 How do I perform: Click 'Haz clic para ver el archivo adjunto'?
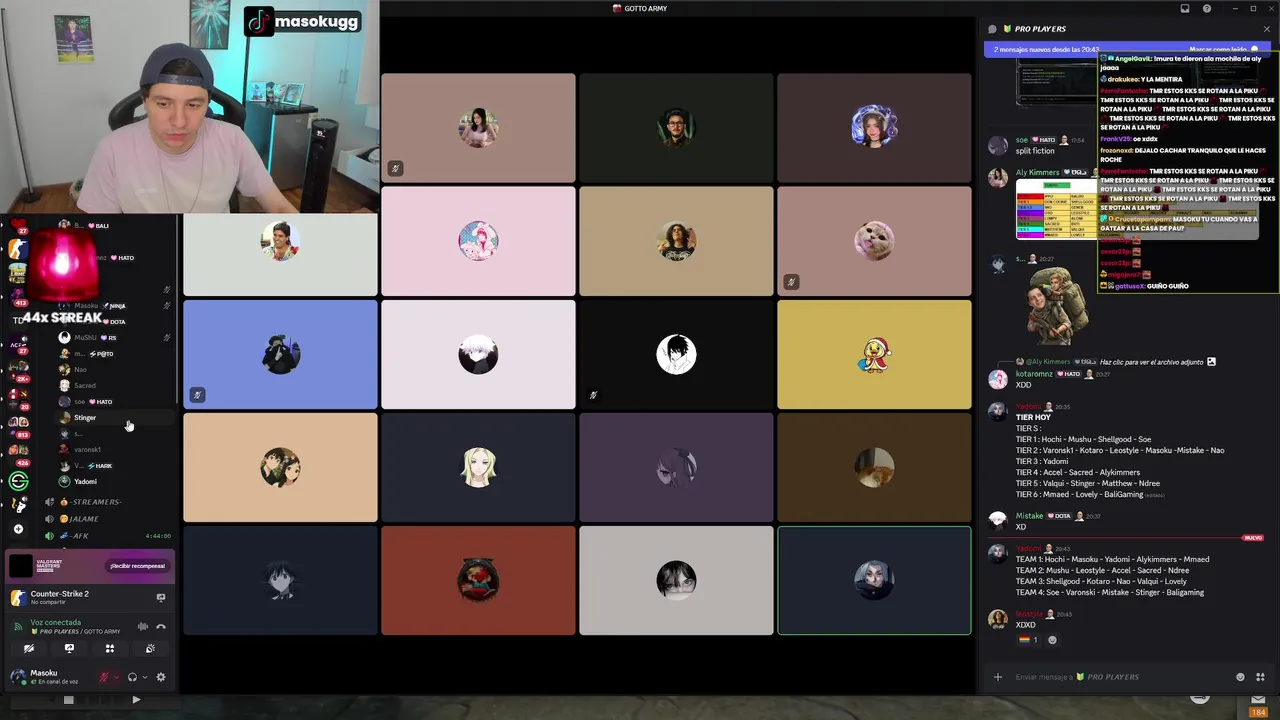coord(1151,361)
